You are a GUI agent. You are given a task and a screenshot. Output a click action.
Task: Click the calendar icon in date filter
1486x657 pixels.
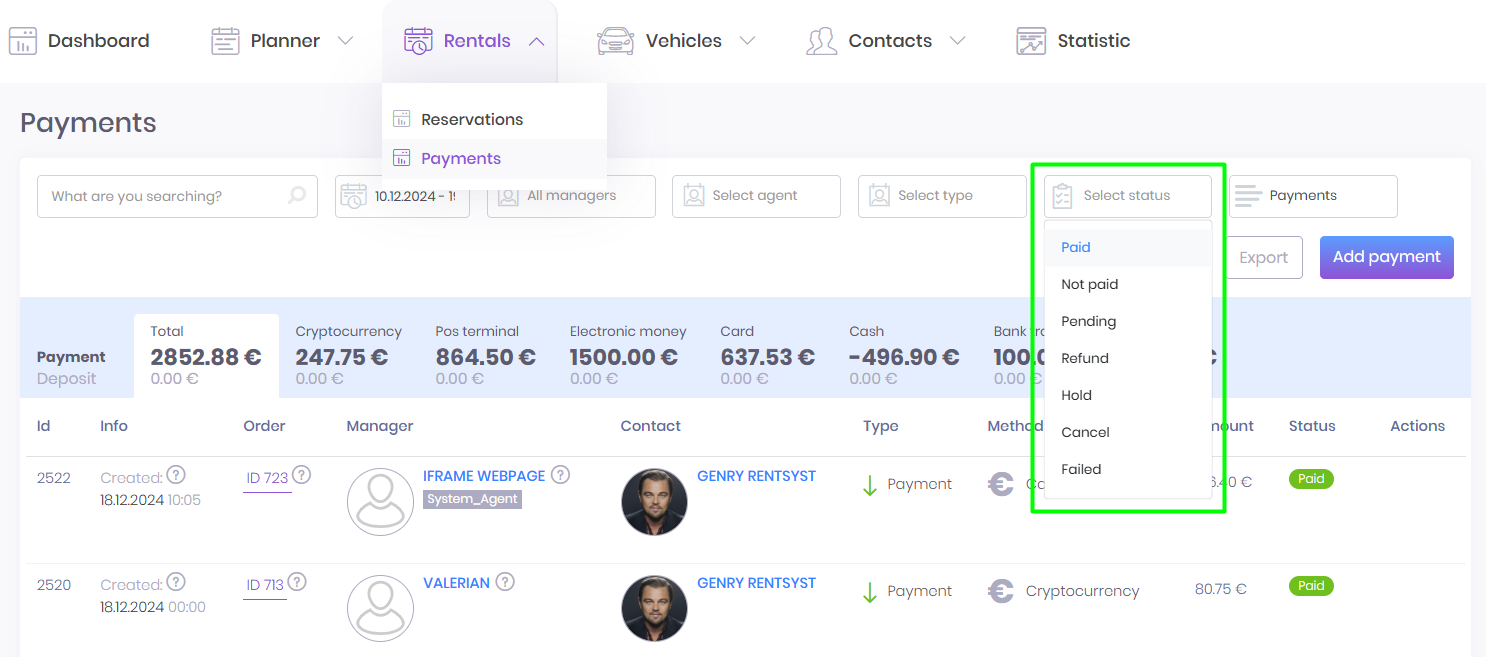coord(352,196)
